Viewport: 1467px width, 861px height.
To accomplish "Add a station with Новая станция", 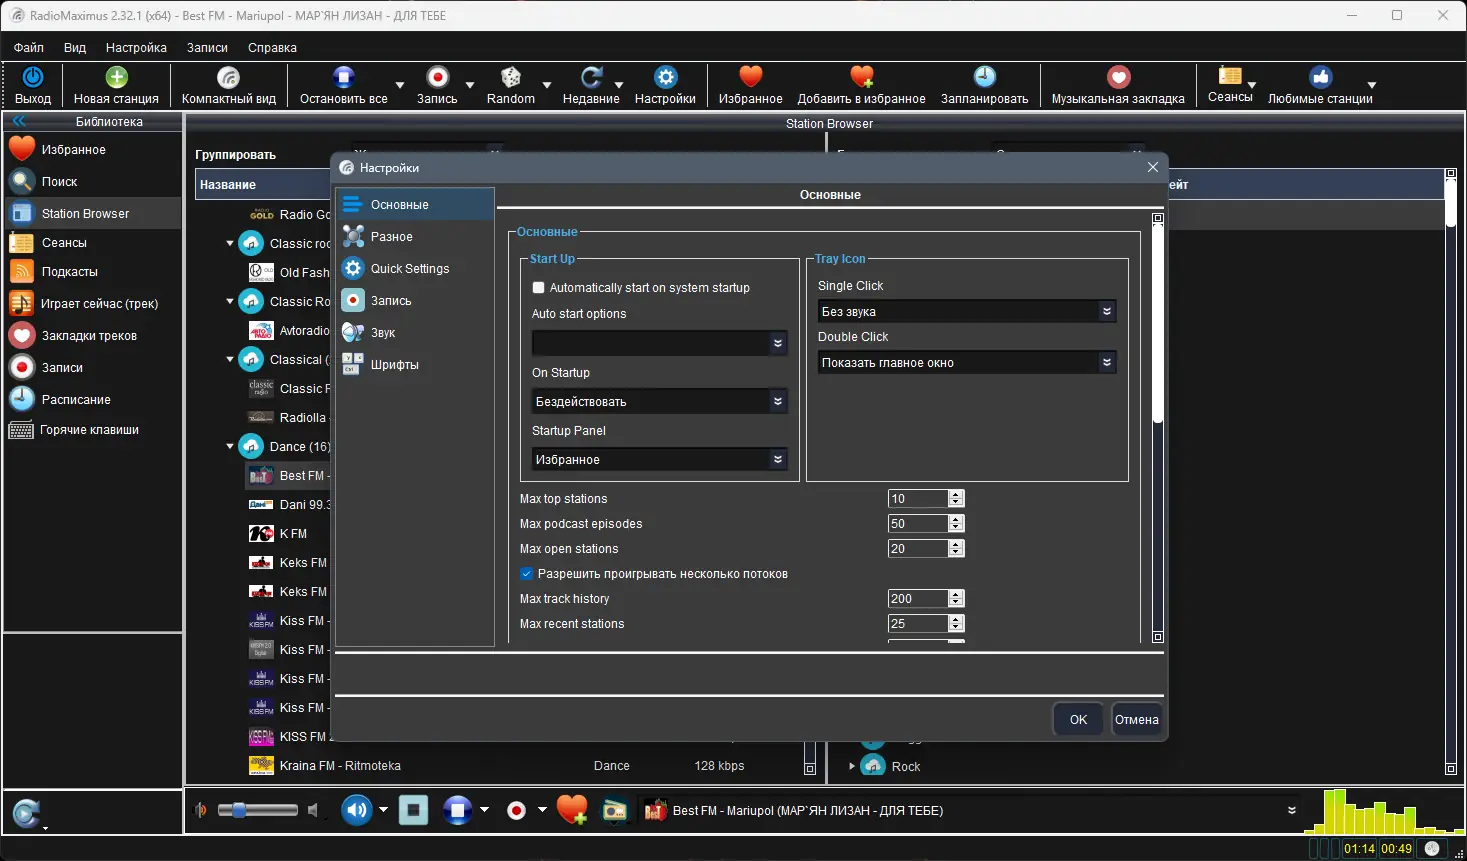I will [x=116, y=85].
